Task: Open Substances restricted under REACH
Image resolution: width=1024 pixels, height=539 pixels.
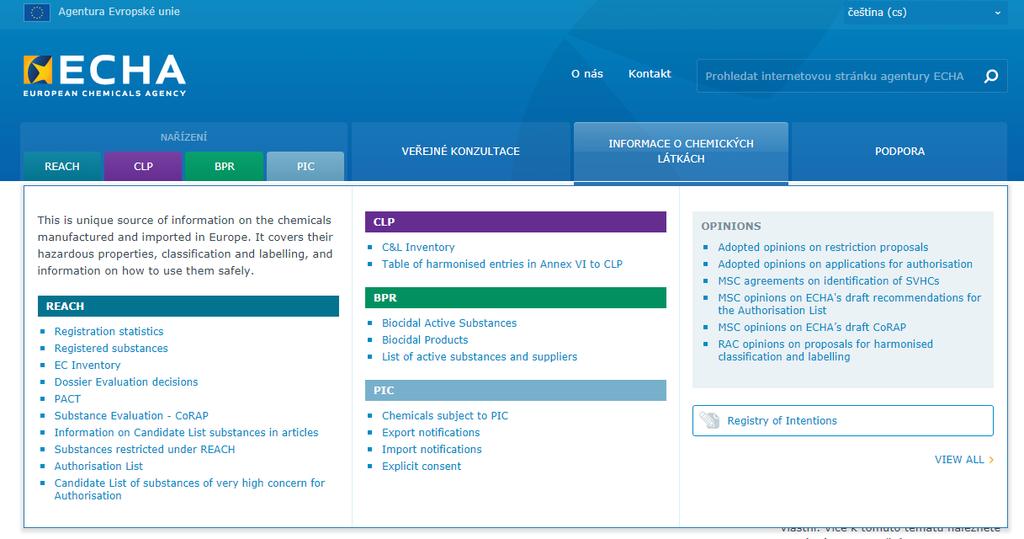Action: (x=144, y=449)
